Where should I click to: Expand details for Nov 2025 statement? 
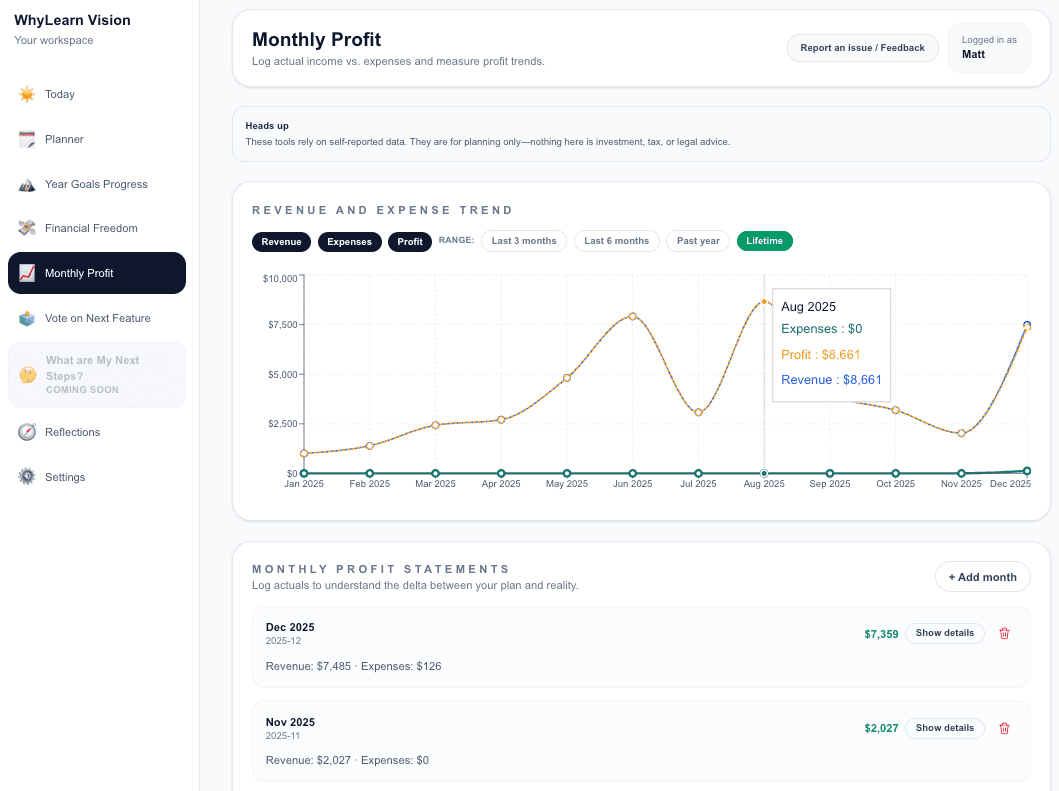click(x=944, y=728)
